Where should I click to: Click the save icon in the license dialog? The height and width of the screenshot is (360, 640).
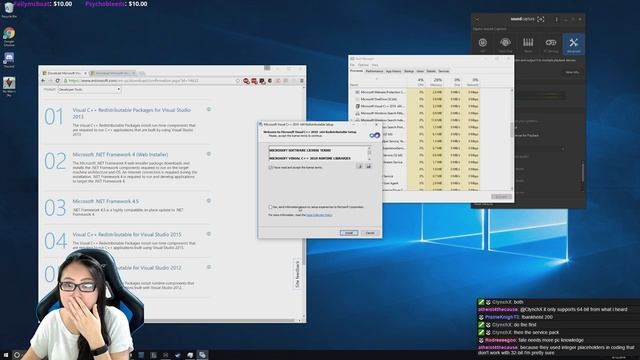pyautogui.click(x=368, y=166)
